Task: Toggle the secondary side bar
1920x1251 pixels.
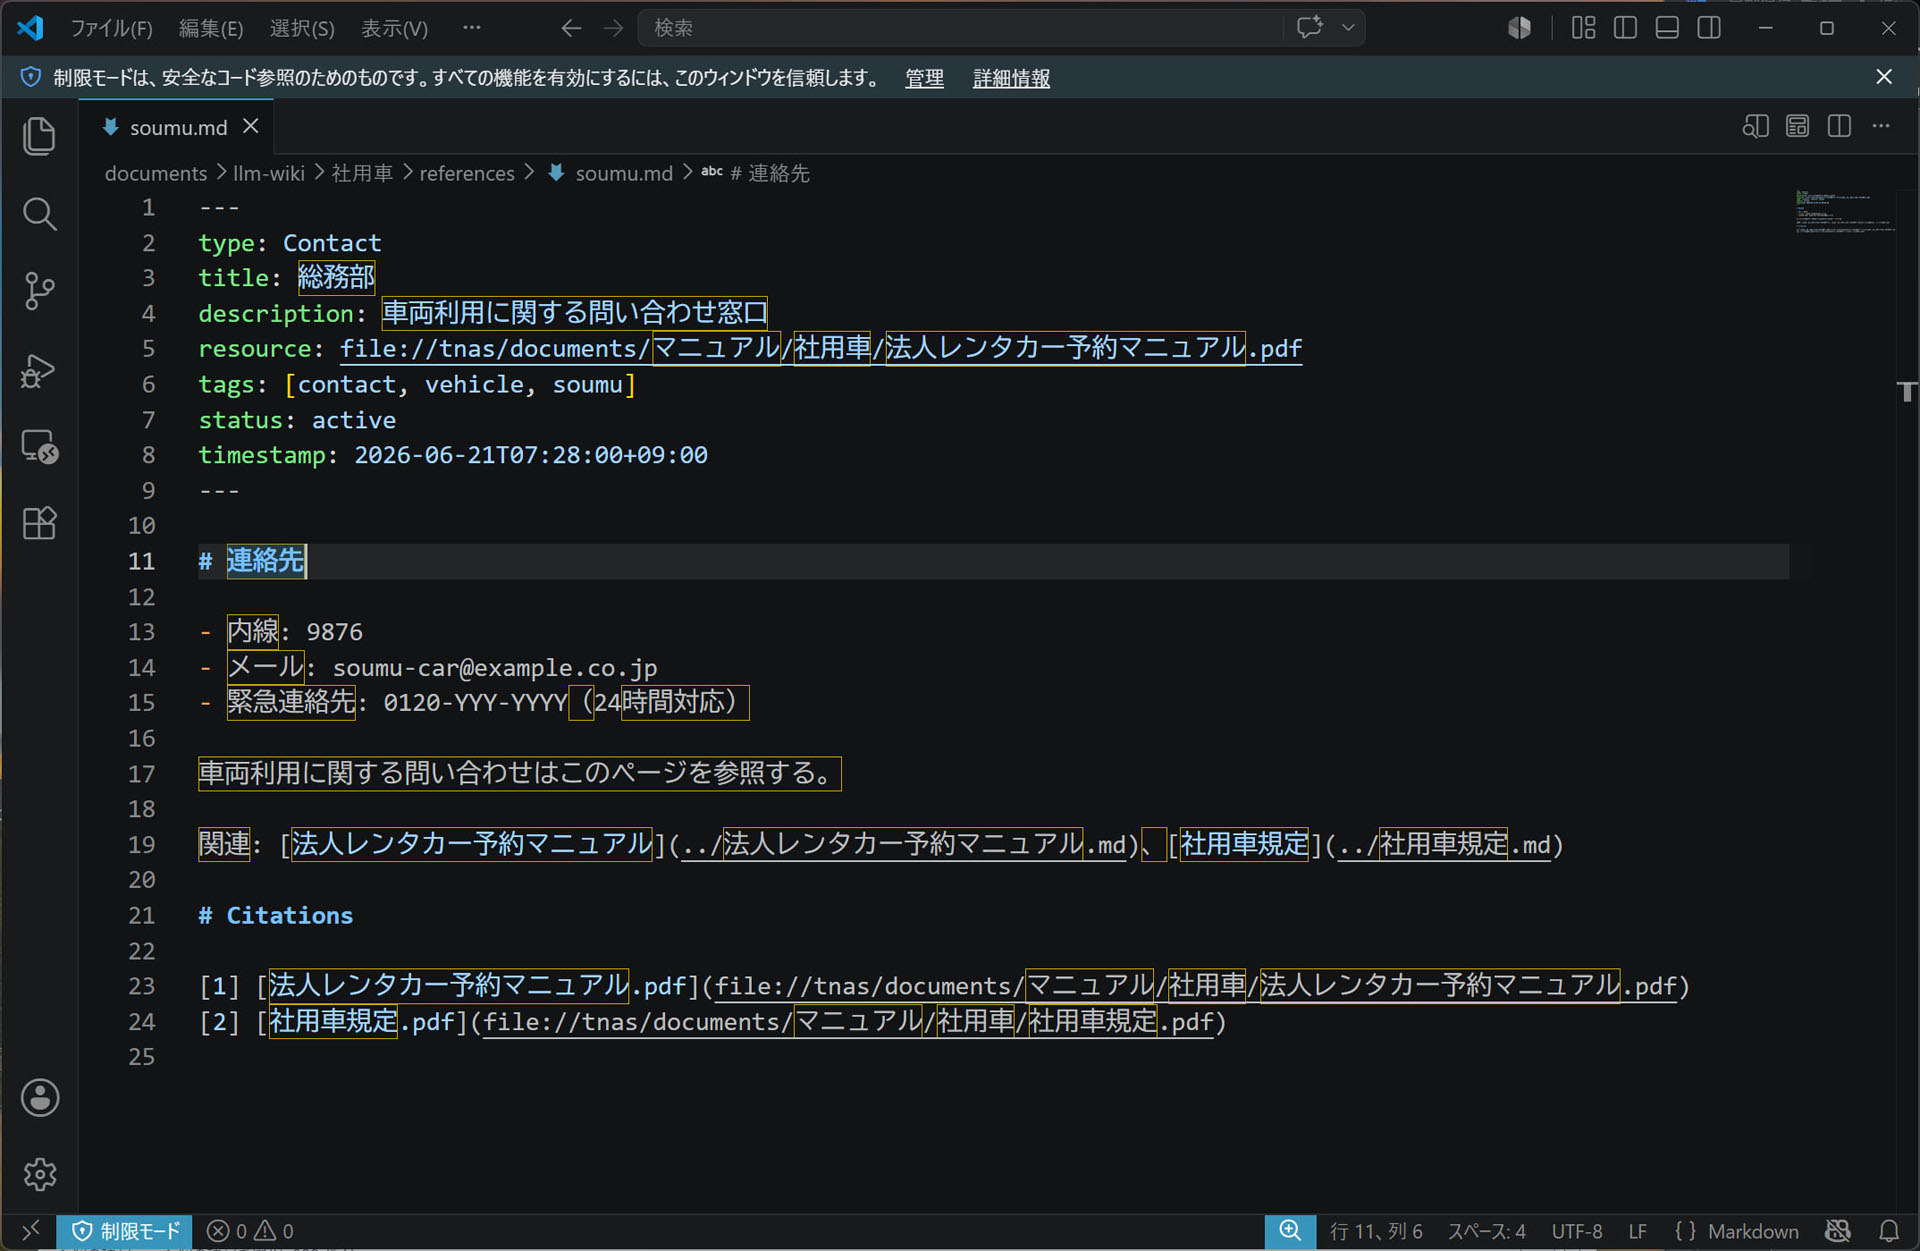Action: (x=1709, y=28)
